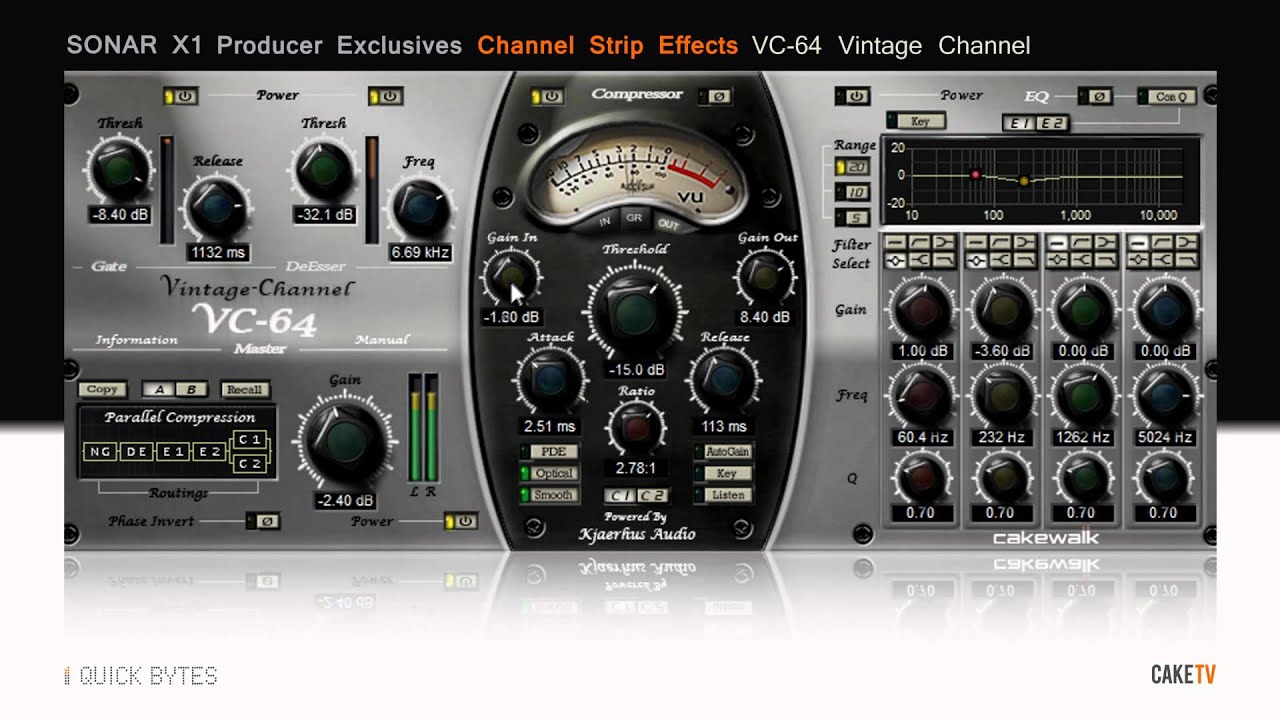Toggle the Gate power button

tap(182, 96)
